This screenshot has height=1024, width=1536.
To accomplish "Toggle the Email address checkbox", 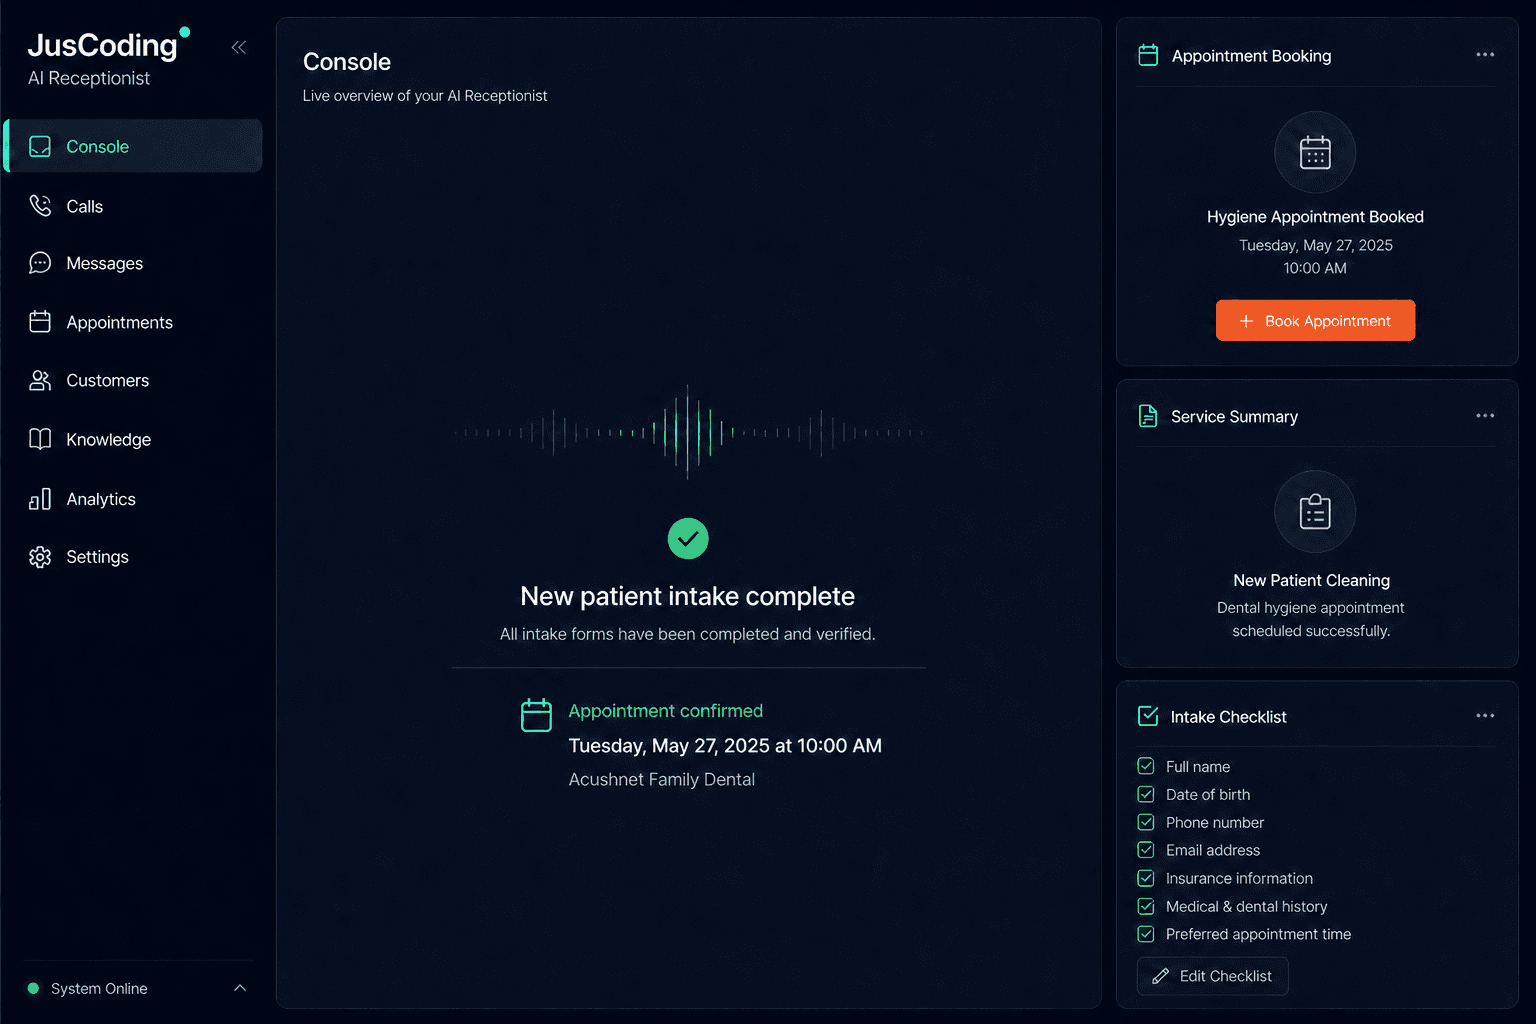I will (x=1146, y=850).
